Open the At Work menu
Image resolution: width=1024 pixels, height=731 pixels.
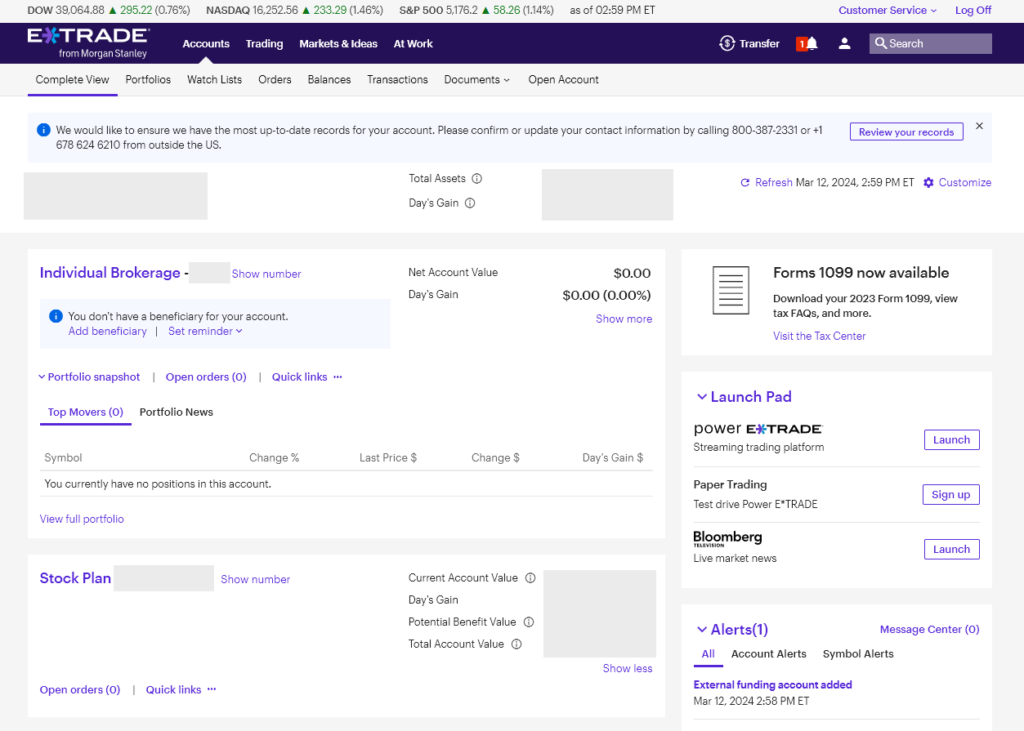pos(413,44)
